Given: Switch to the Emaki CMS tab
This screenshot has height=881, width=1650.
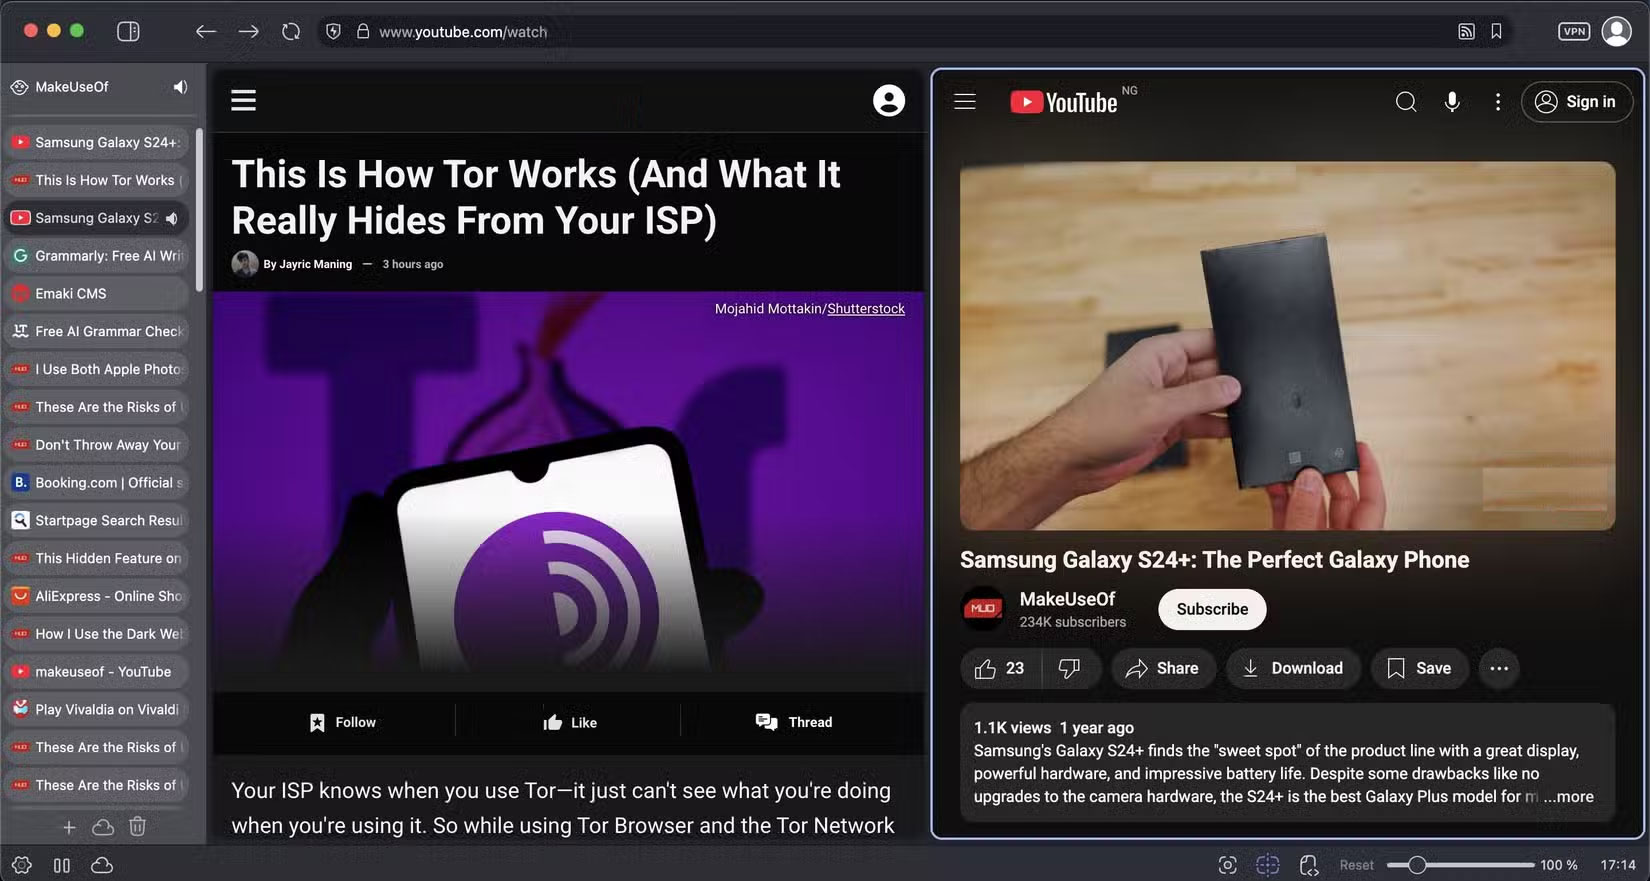Looking at the screenshot, I should 96,294.
